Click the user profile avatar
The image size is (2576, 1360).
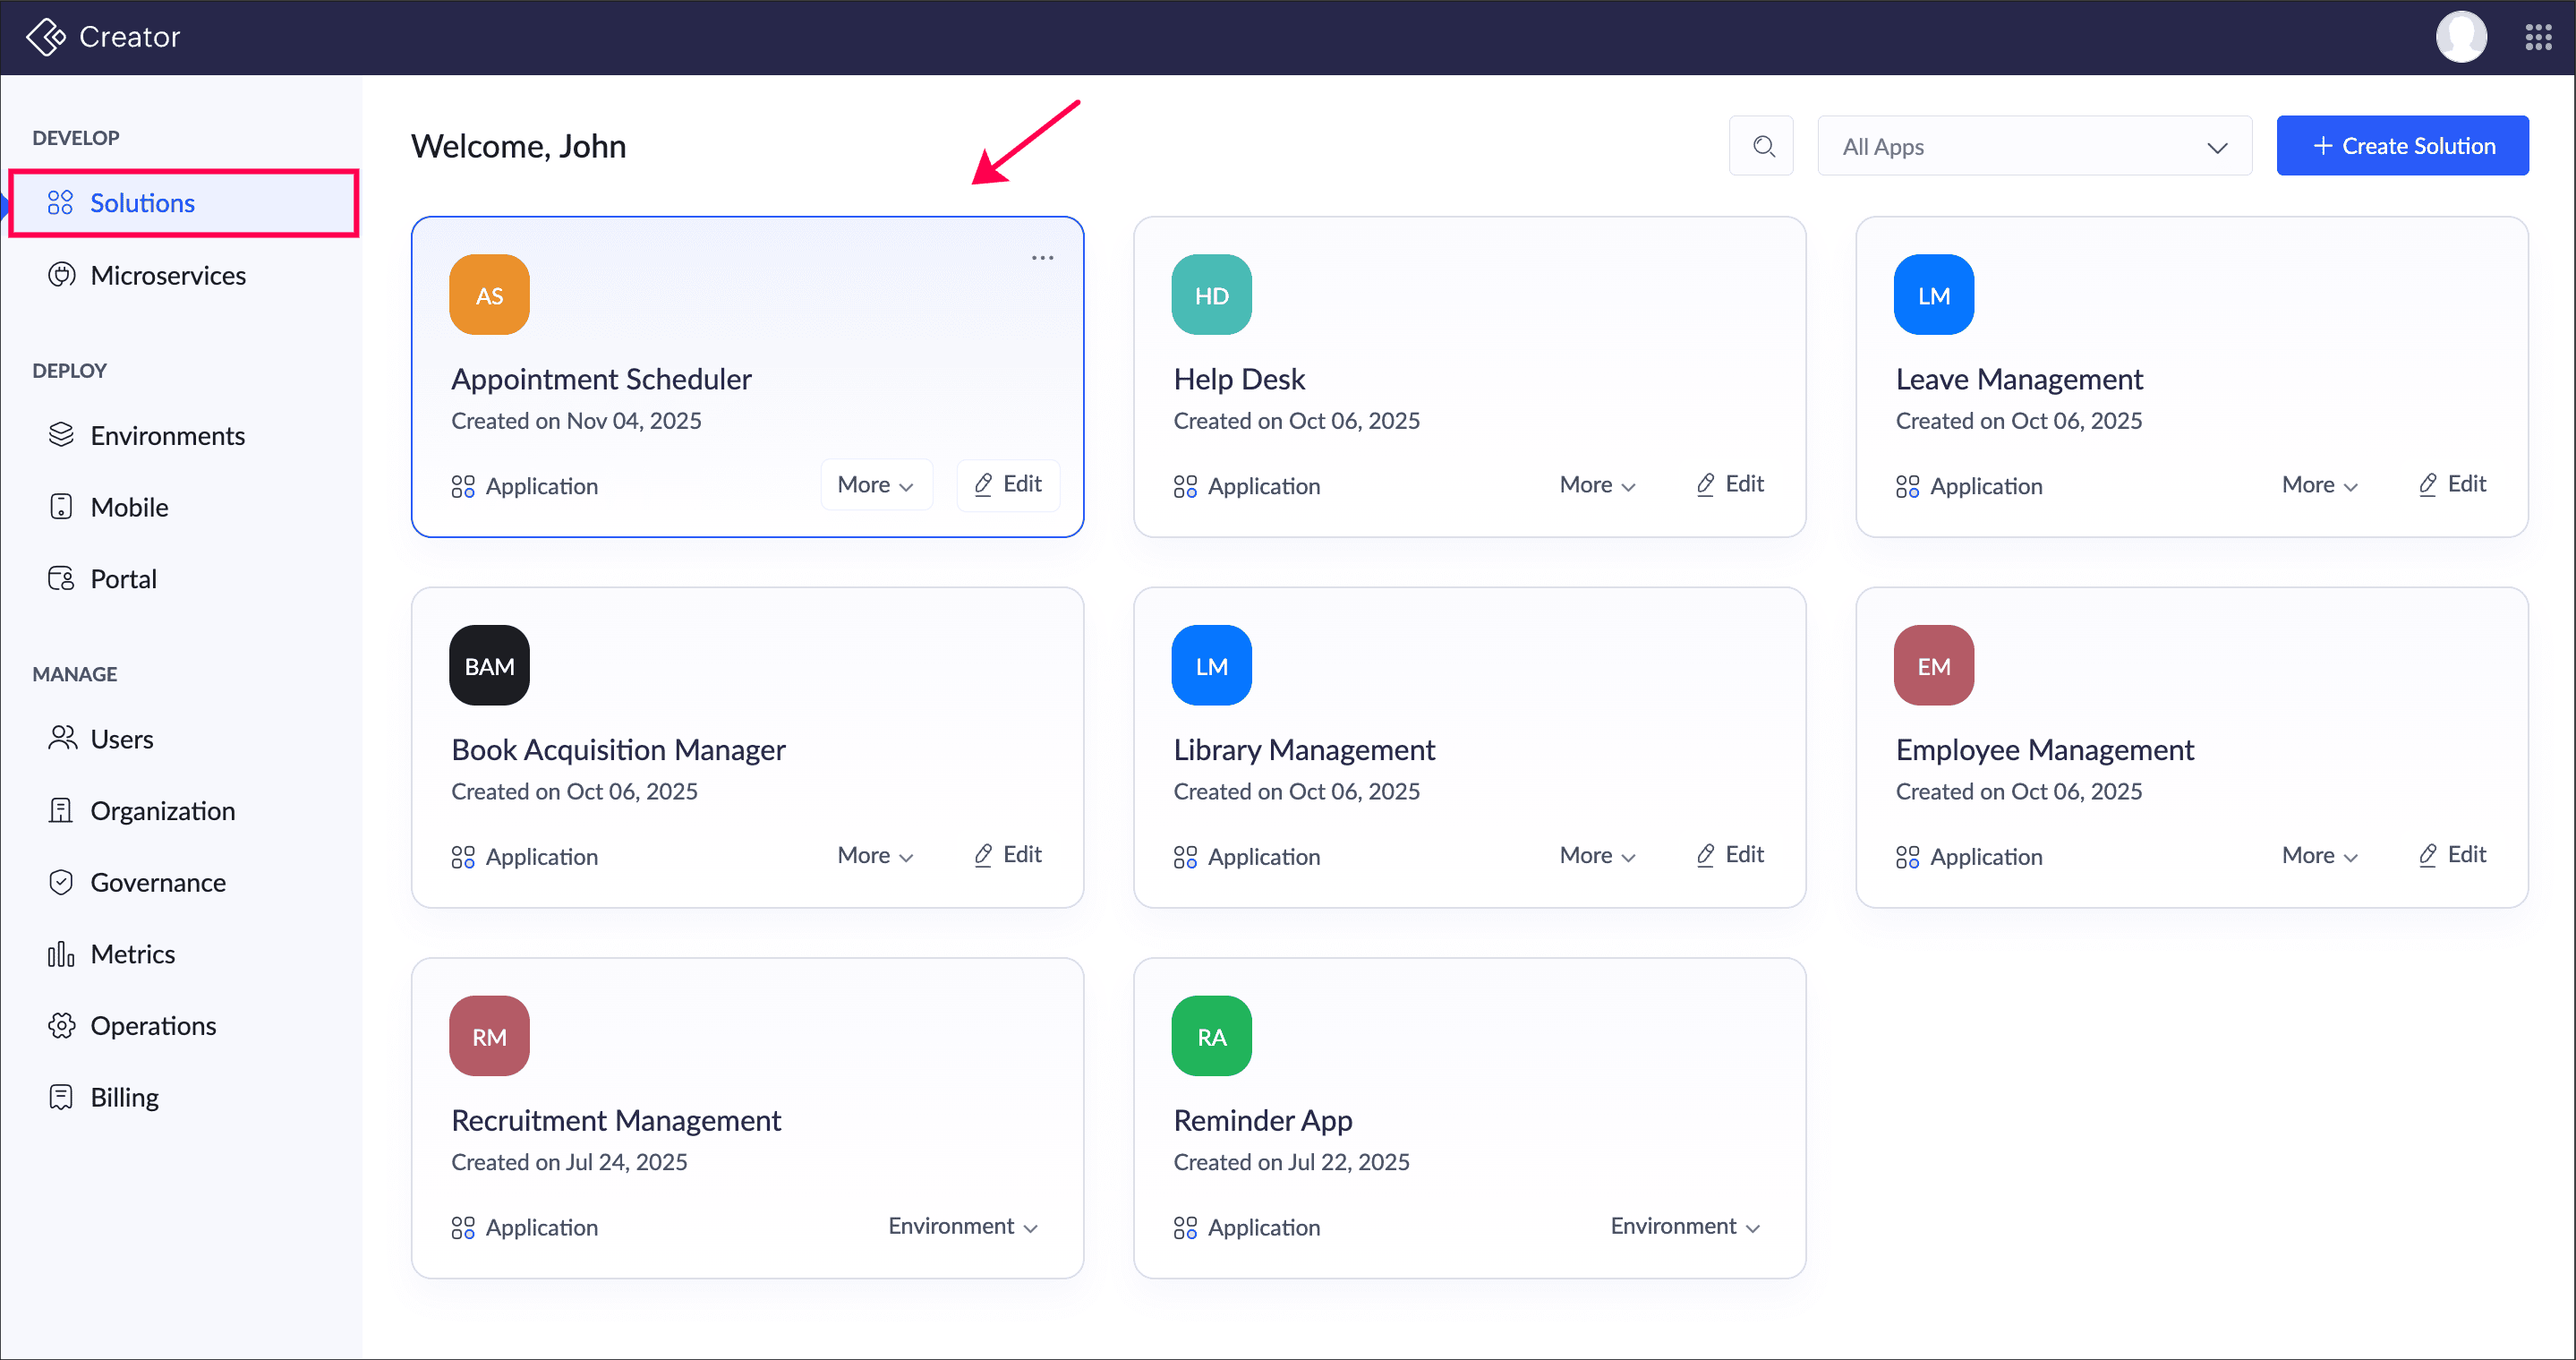2460,37
